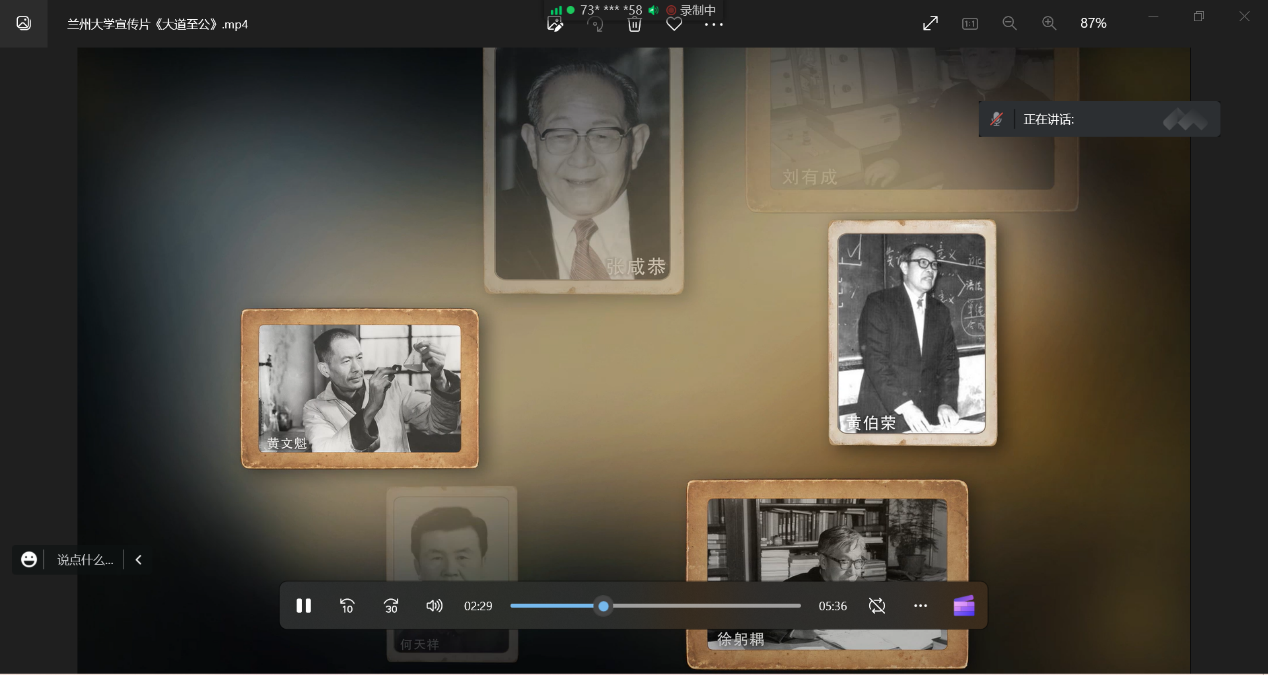Click the 说点什么 chat input
This screenshot has width=1268, height=675.
pos(84,560)
